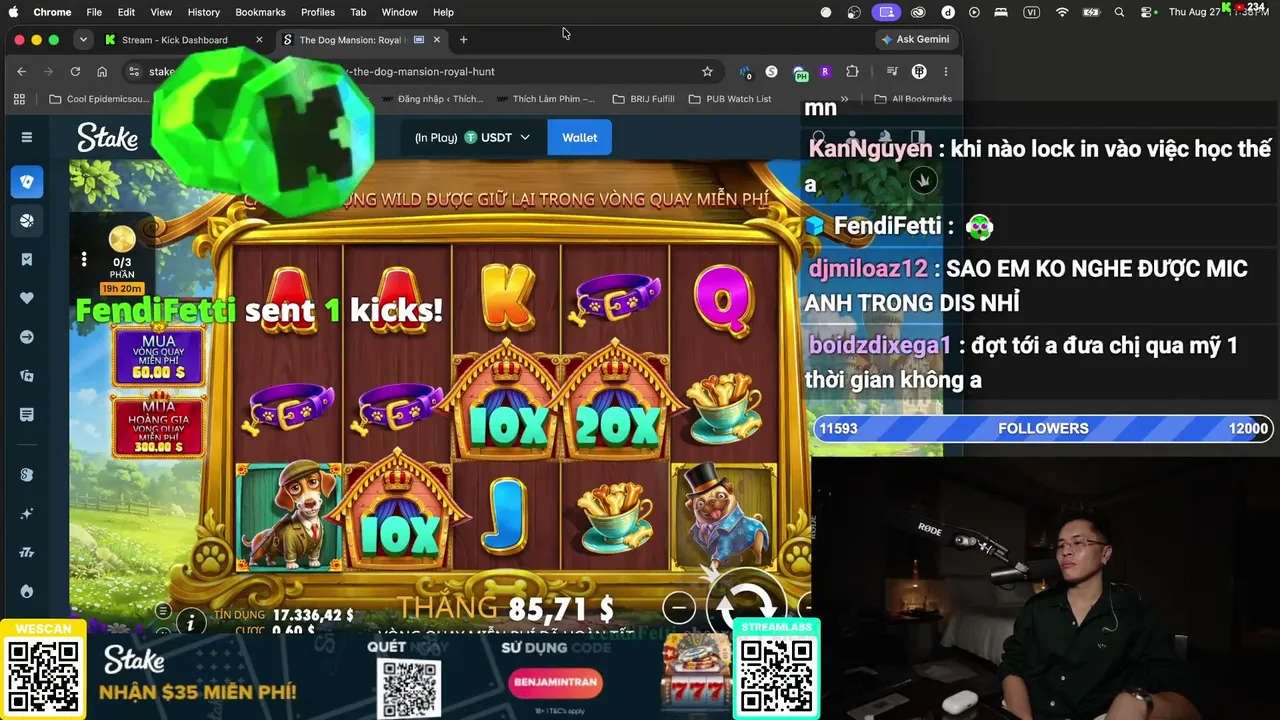This screenshot has width=1280, height=720.
Task: Open the Sports basketball icon in sidebar
Action: click(27, 220)
